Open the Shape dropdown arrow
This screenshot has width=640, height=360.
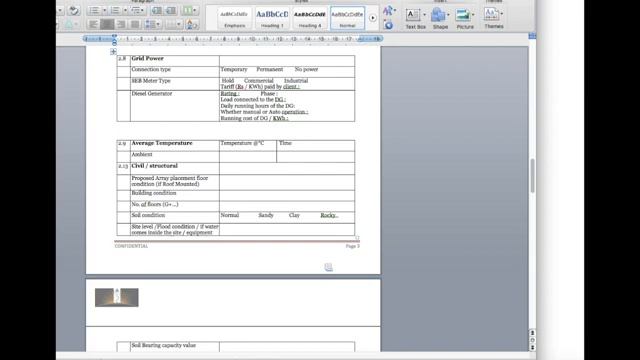point(448,15)
